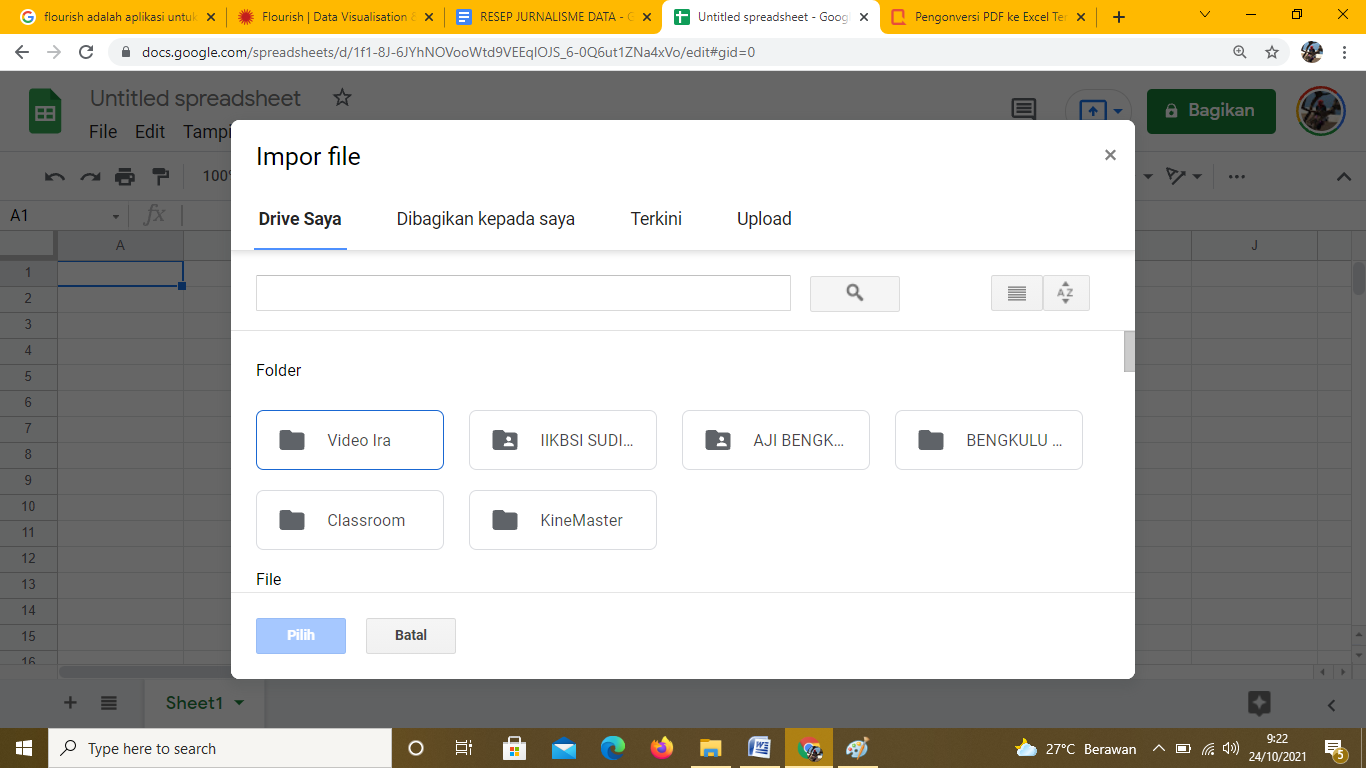Add a new sheet with plus icon

(70, 703)
